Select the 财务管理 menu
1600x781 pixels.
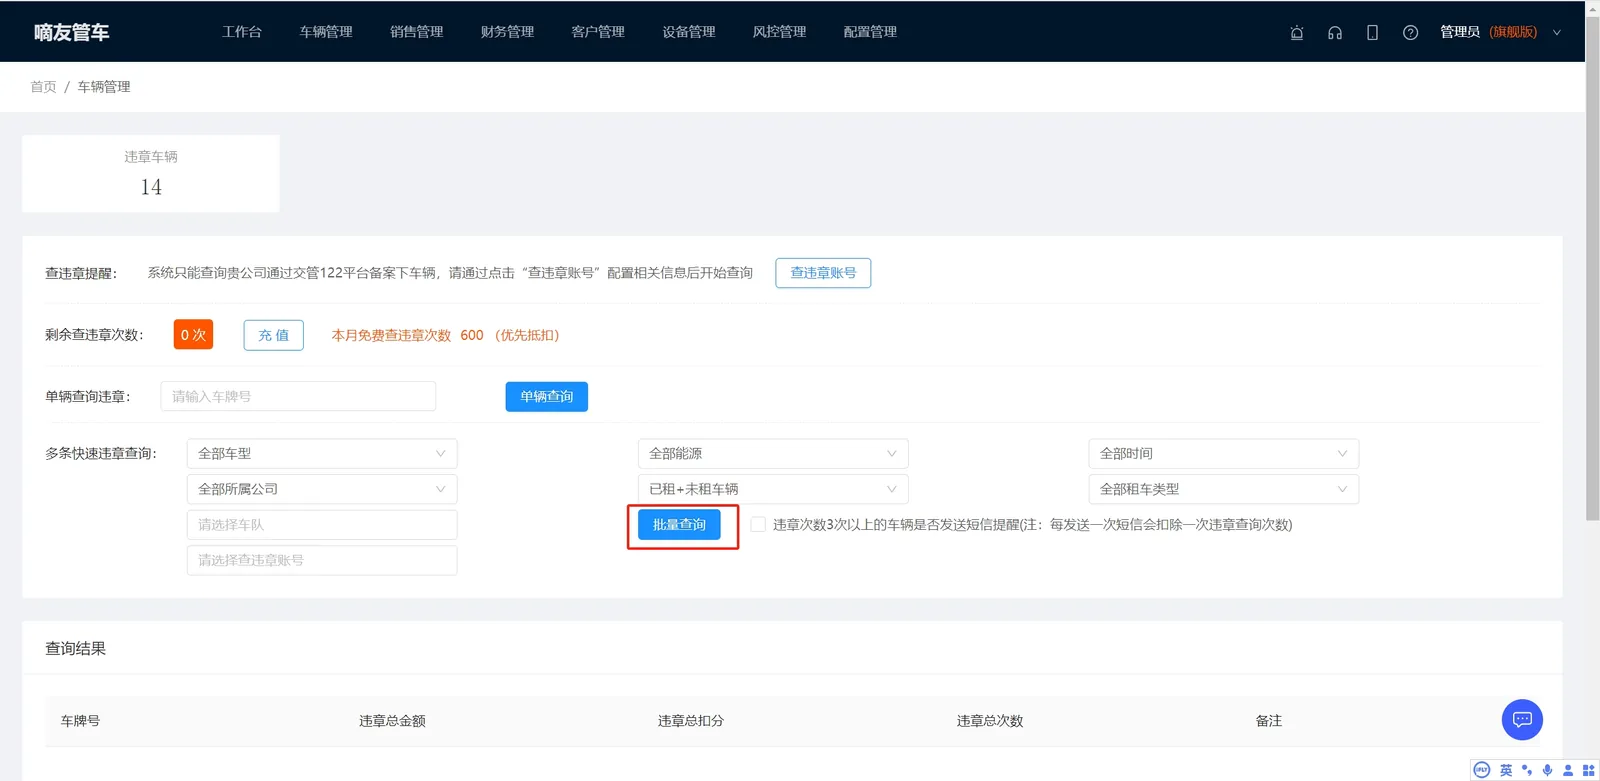[x=507, y=32]
